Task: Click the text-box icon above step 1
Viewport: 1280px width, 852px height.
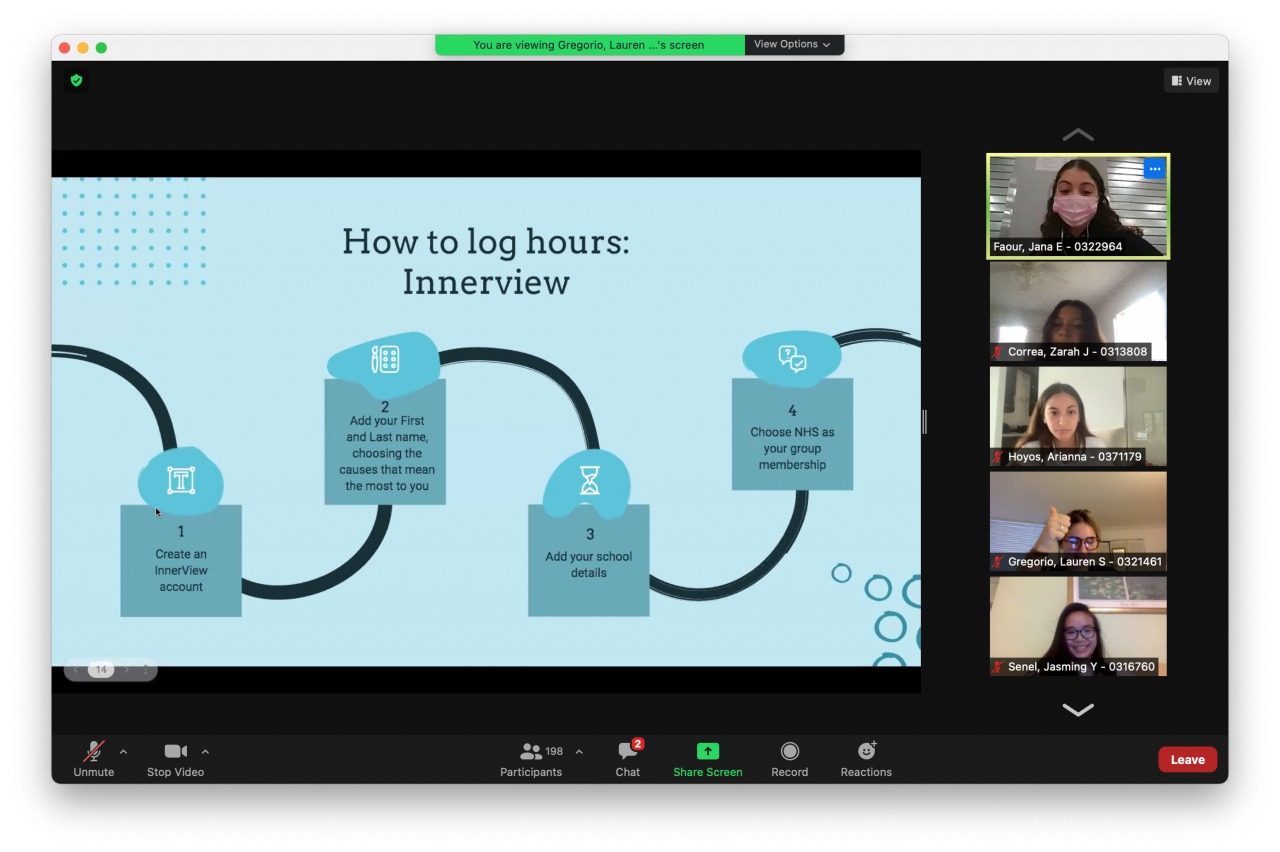Action: pos(181,480)
